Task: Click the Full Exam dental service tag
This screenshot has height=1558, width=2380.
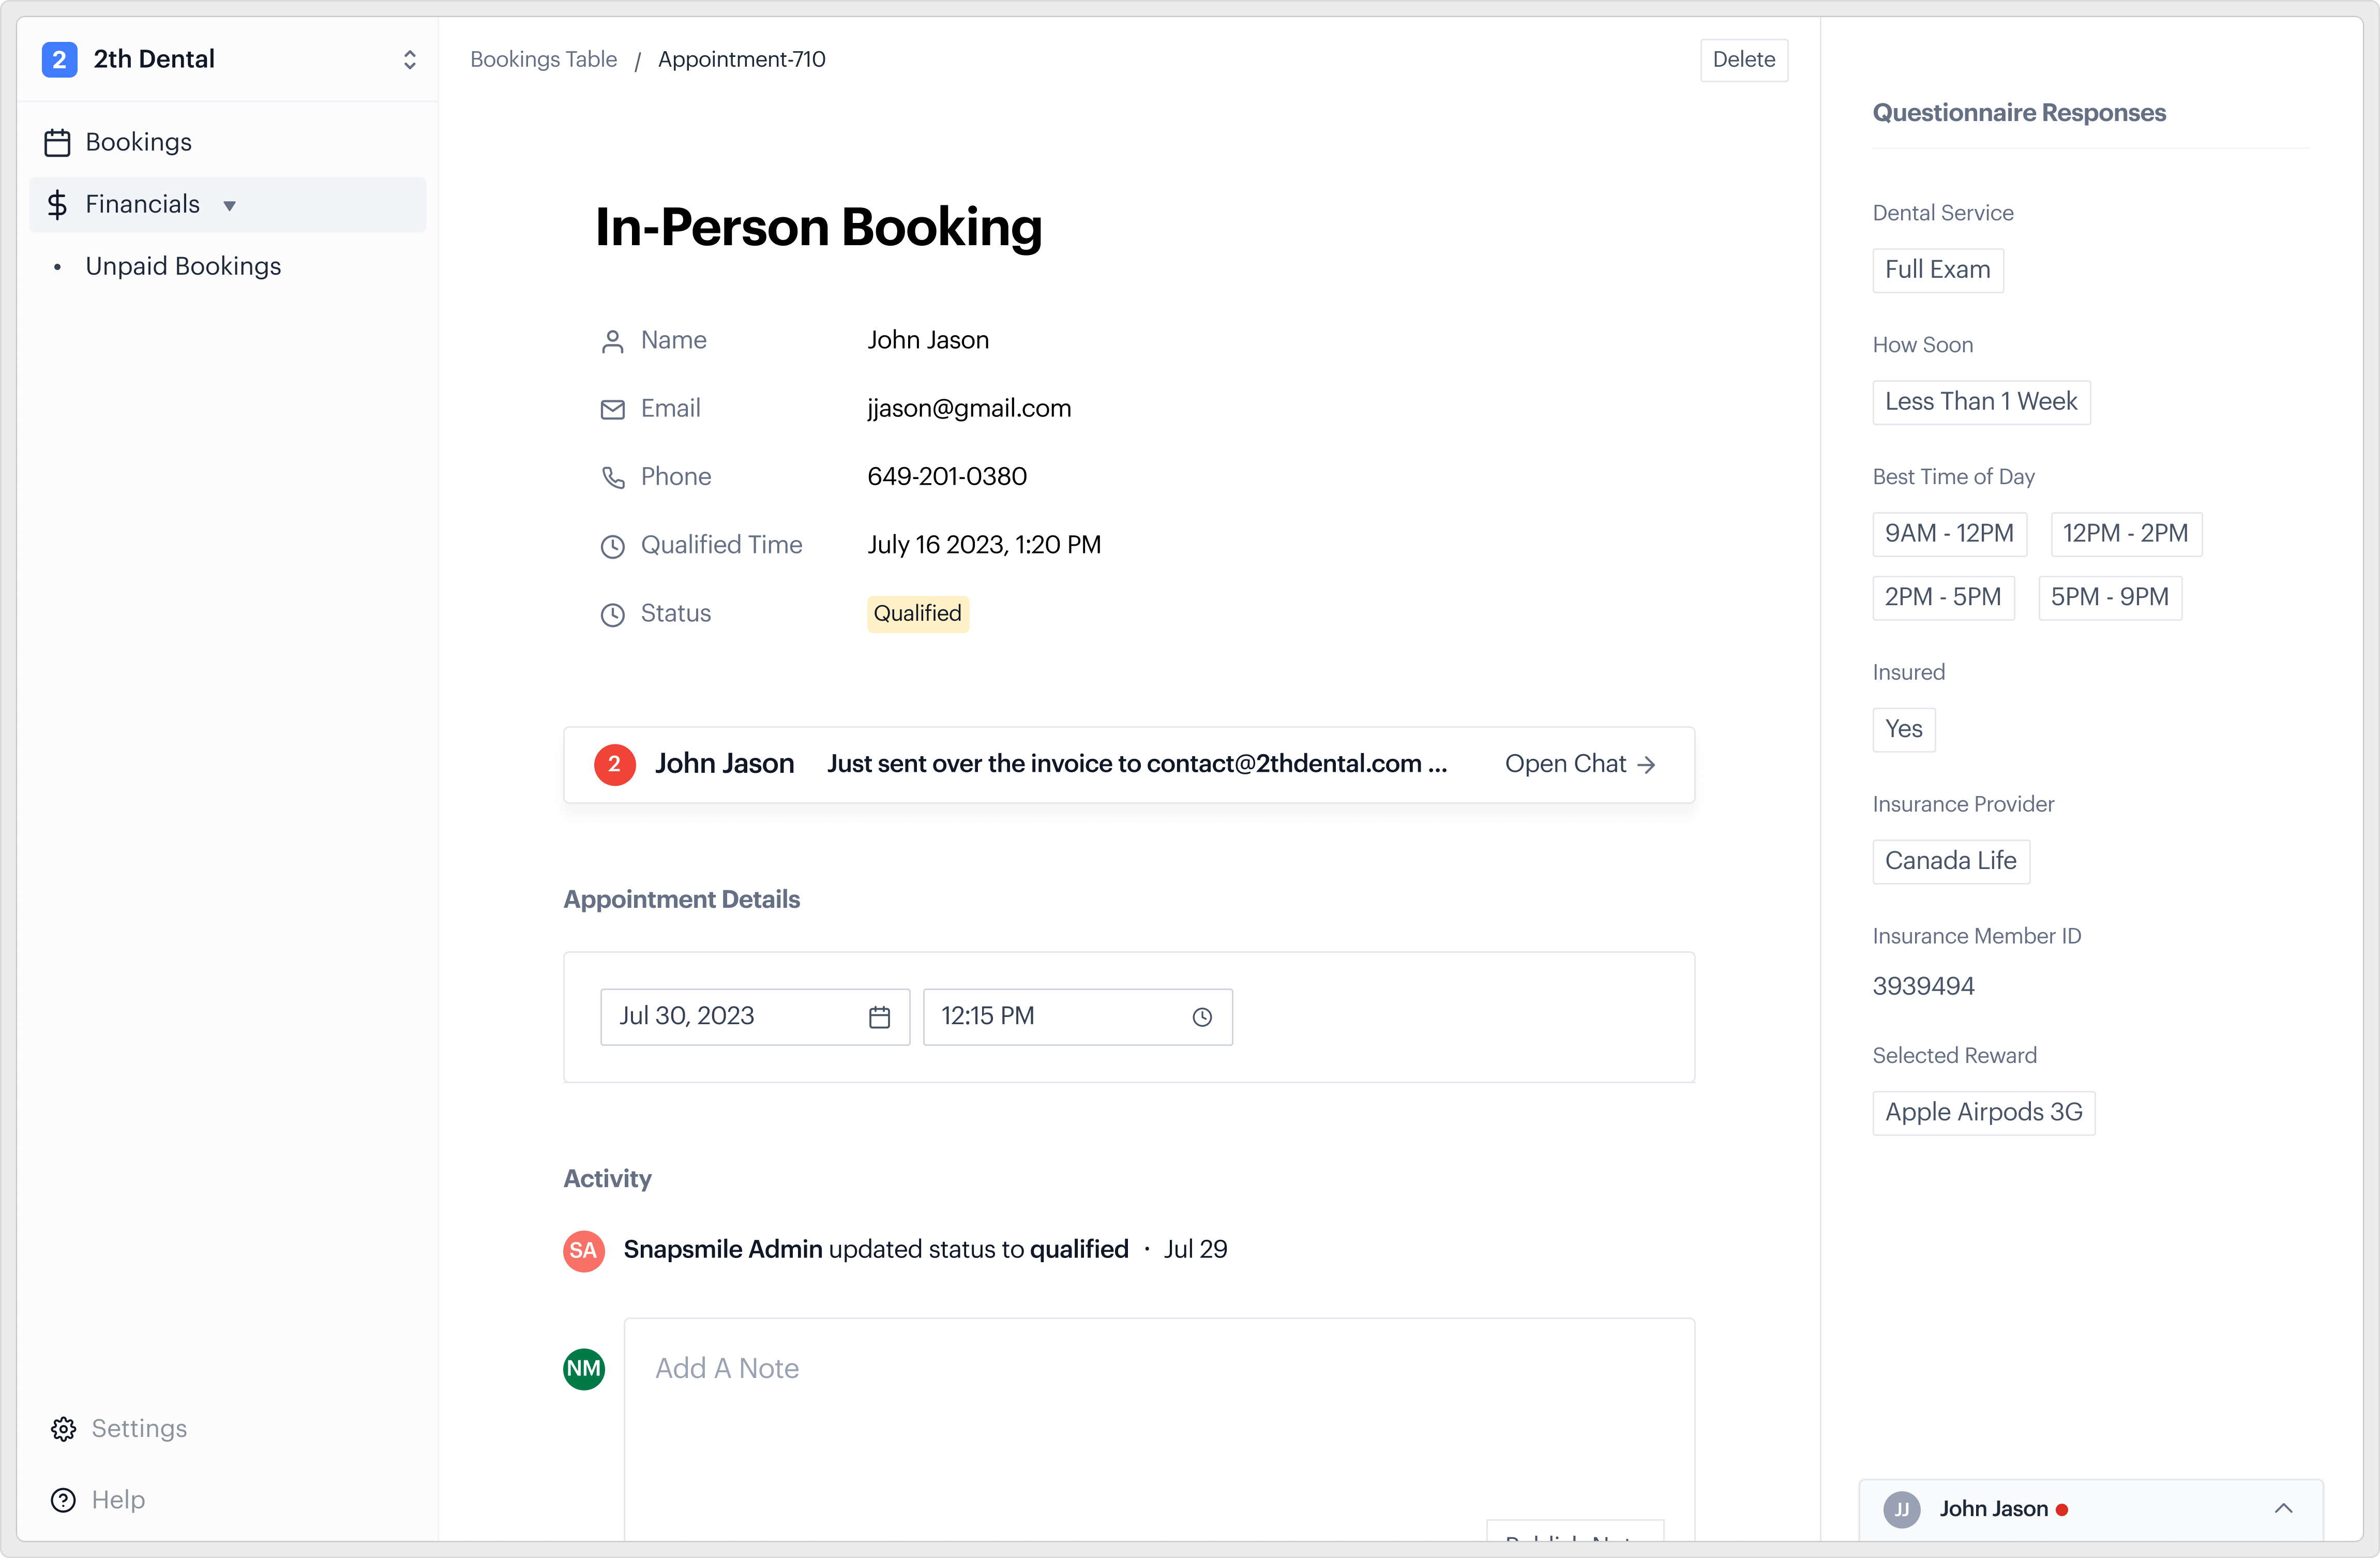Action: point(1937,270)
